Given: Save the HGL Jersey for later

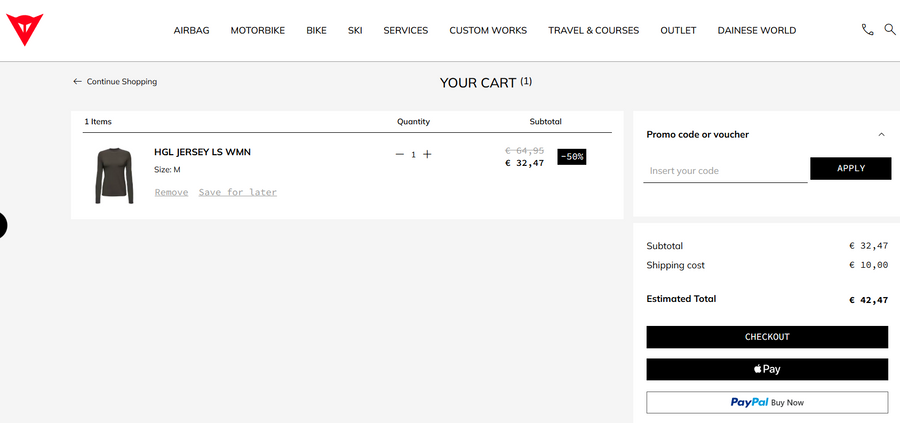Looking at the screenshot, I should coord(238,192).
